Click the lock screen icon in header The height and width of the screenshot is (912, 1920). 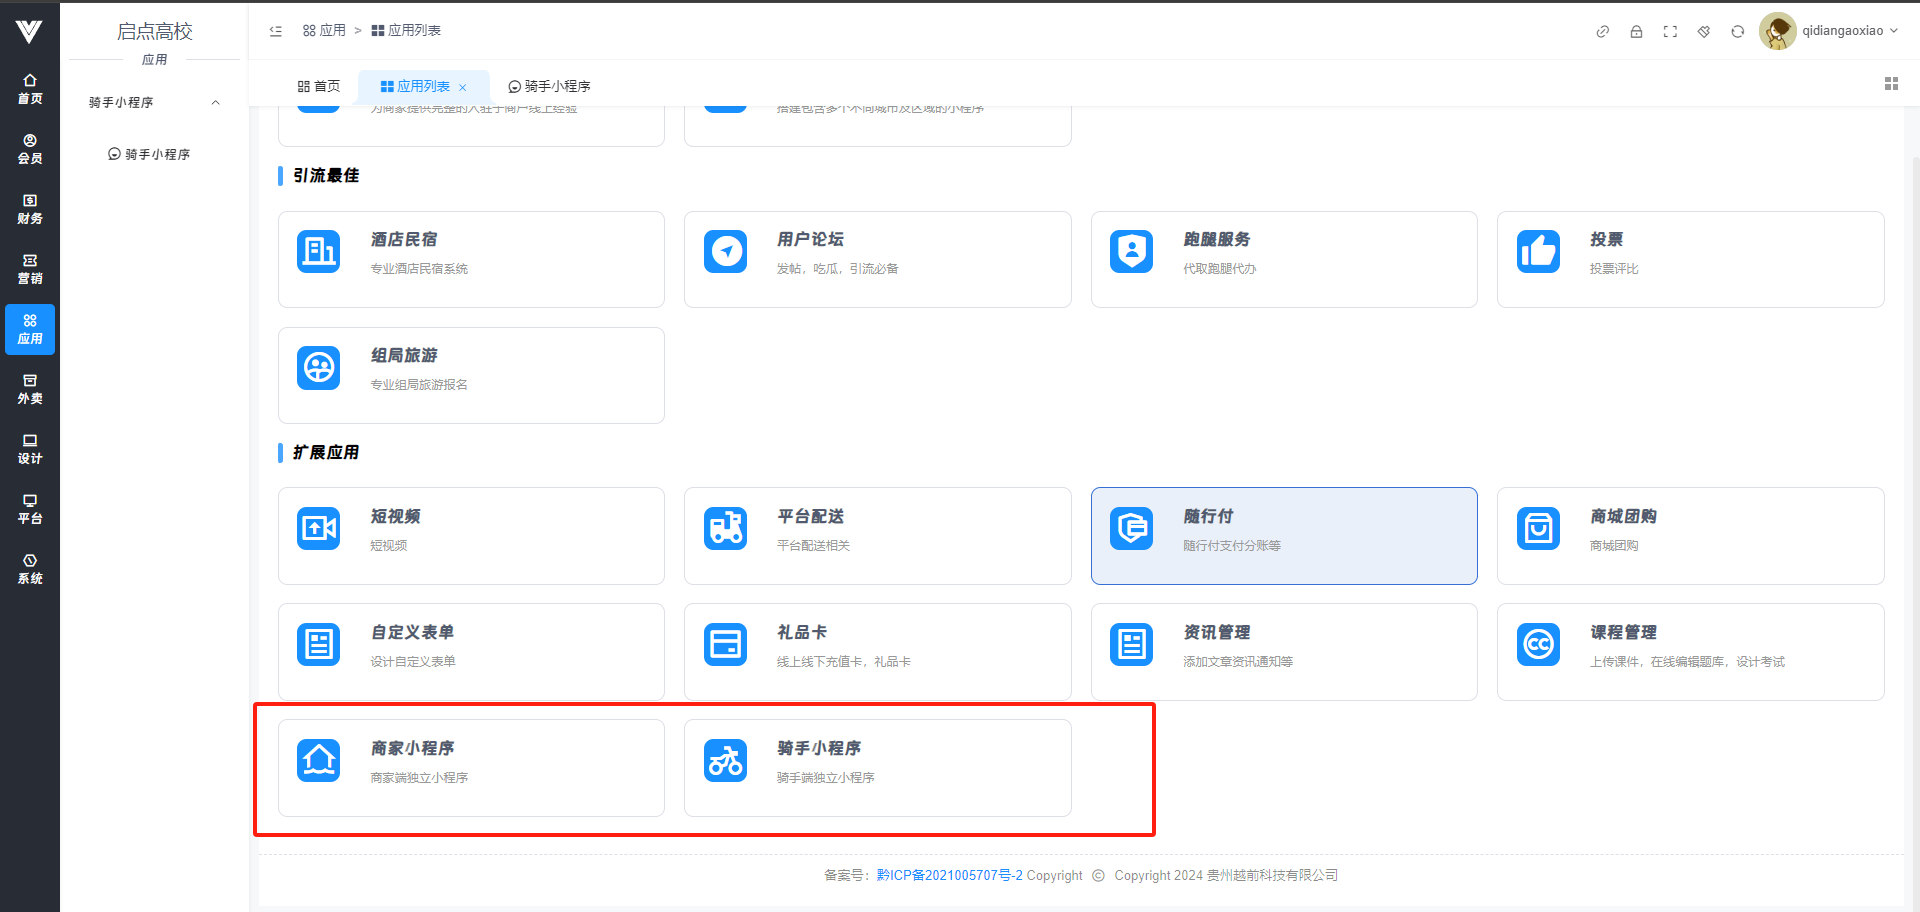tap(1636, 31)
